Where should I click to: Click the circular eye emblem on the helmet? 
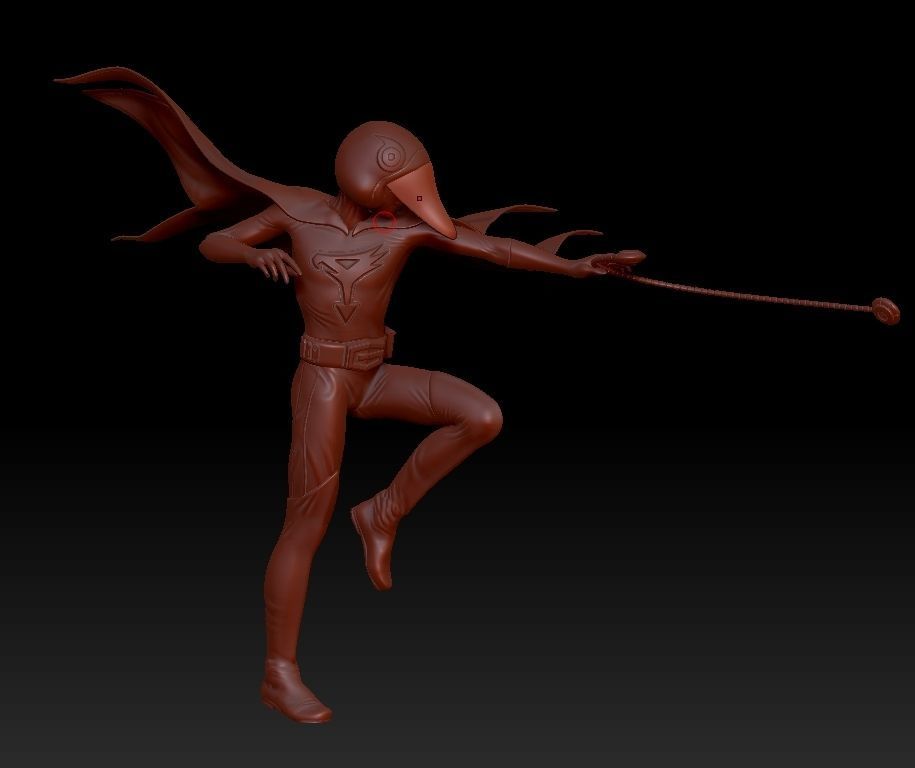pyautogui.click(x=390, y=156)
